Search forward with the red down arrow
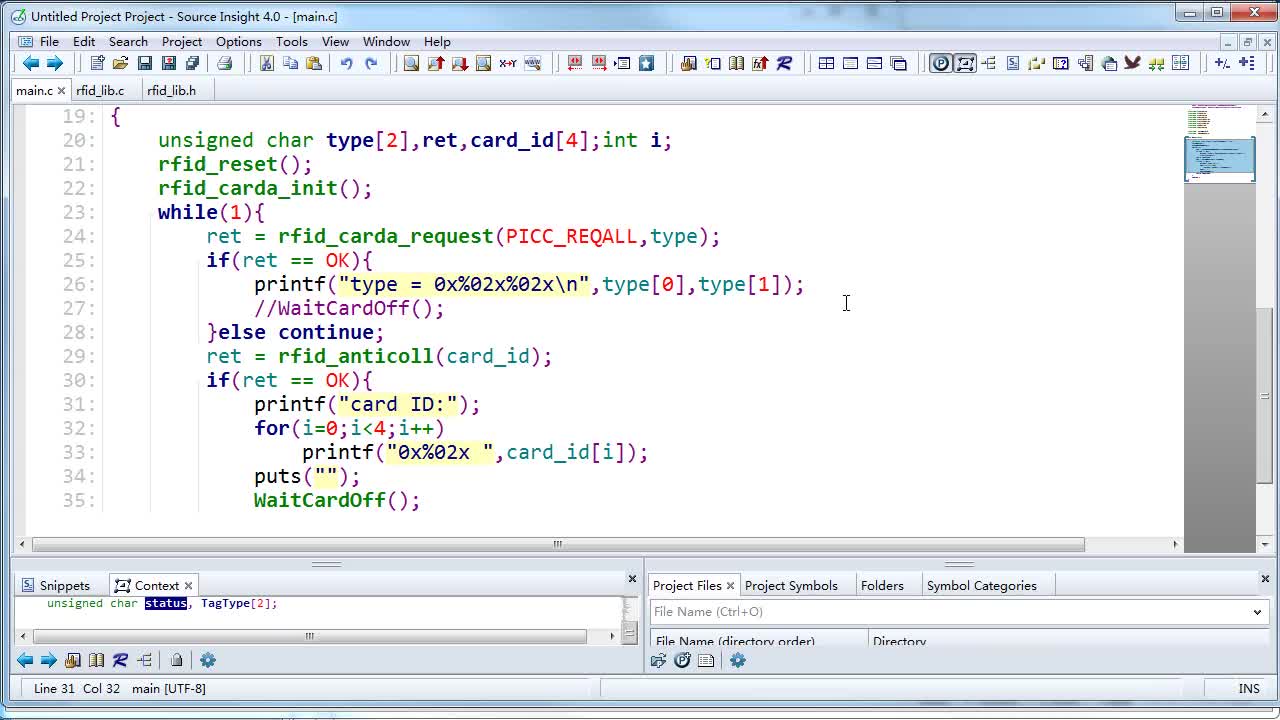This screenshot has height=720, width=1280. tap(460, 63)
